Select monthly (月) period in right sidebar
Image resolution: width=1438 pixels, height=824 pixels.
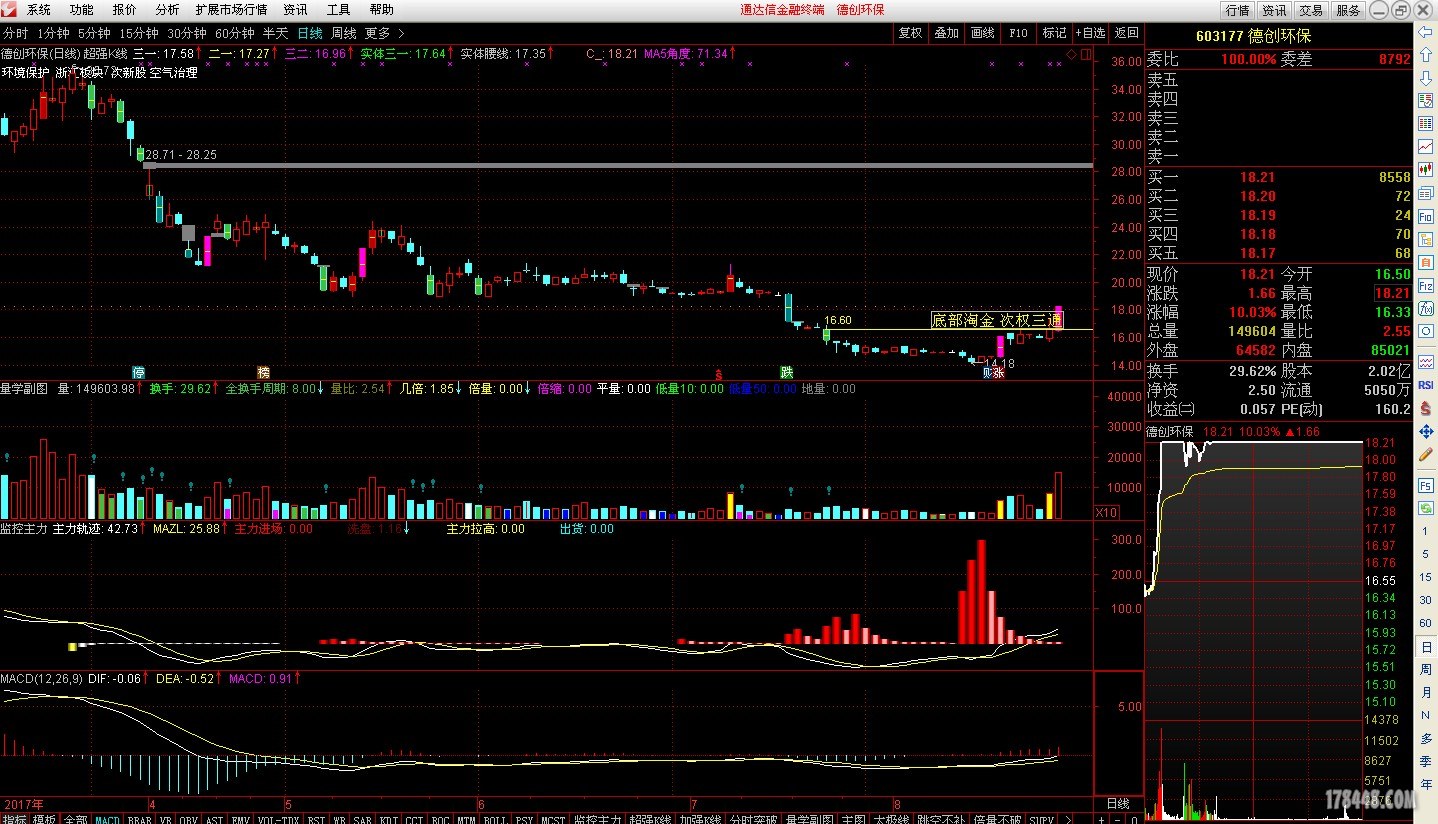tap(1426, 693)
